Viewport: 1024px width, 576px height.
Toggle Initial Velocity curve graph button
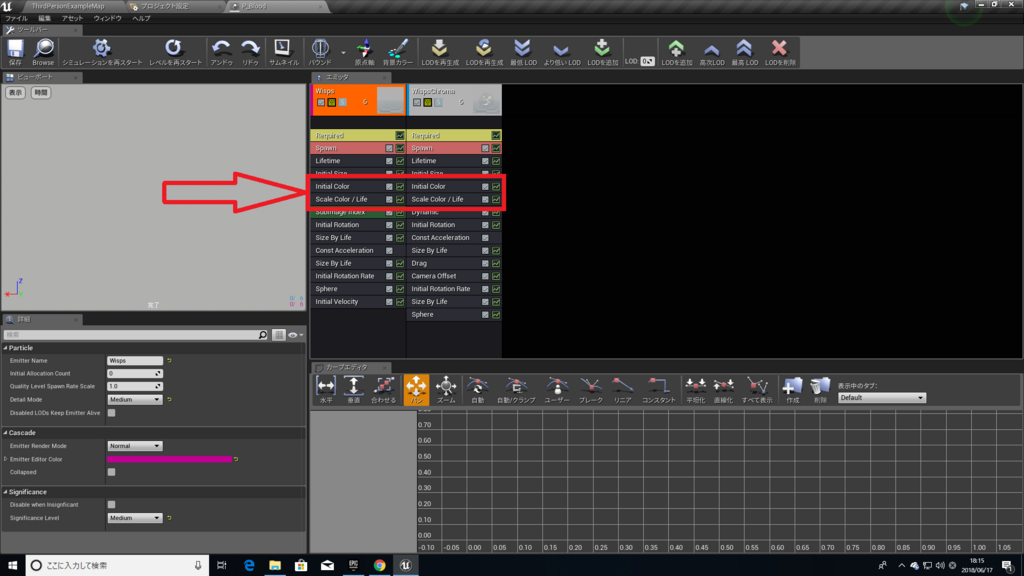point(400,302)
